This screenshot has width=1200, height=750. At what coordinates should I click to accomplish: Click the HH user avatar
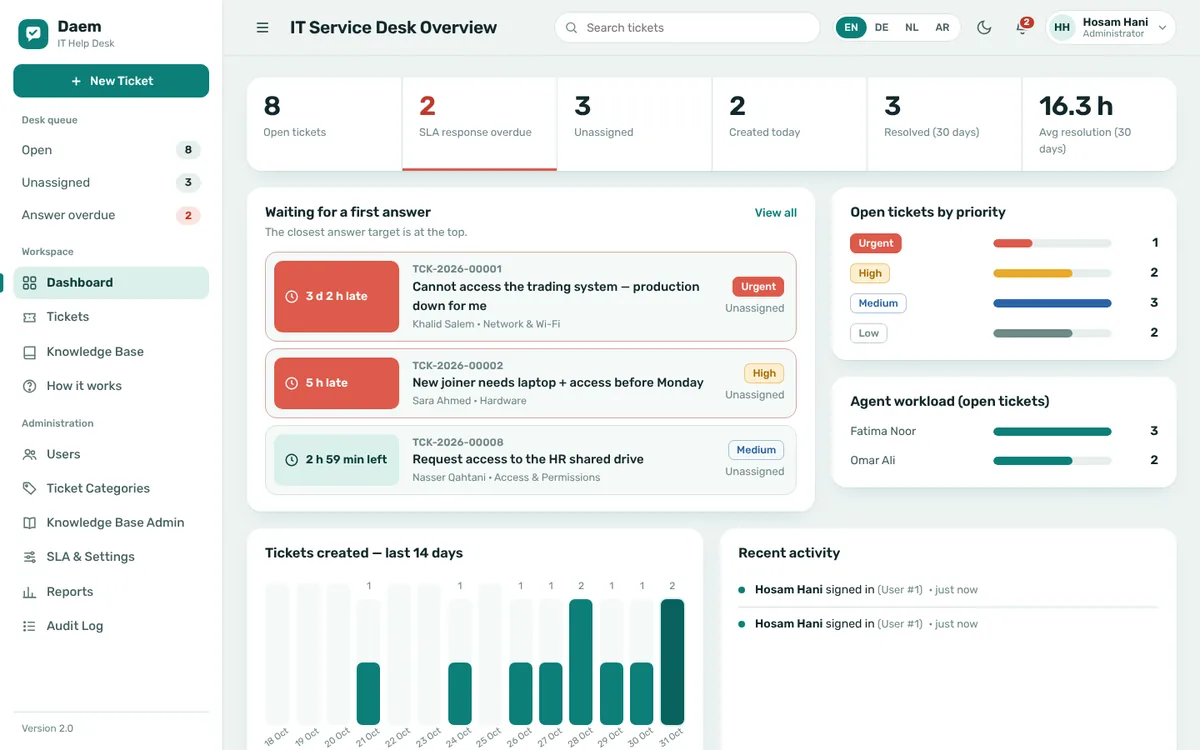click(x=1062, y=28)
